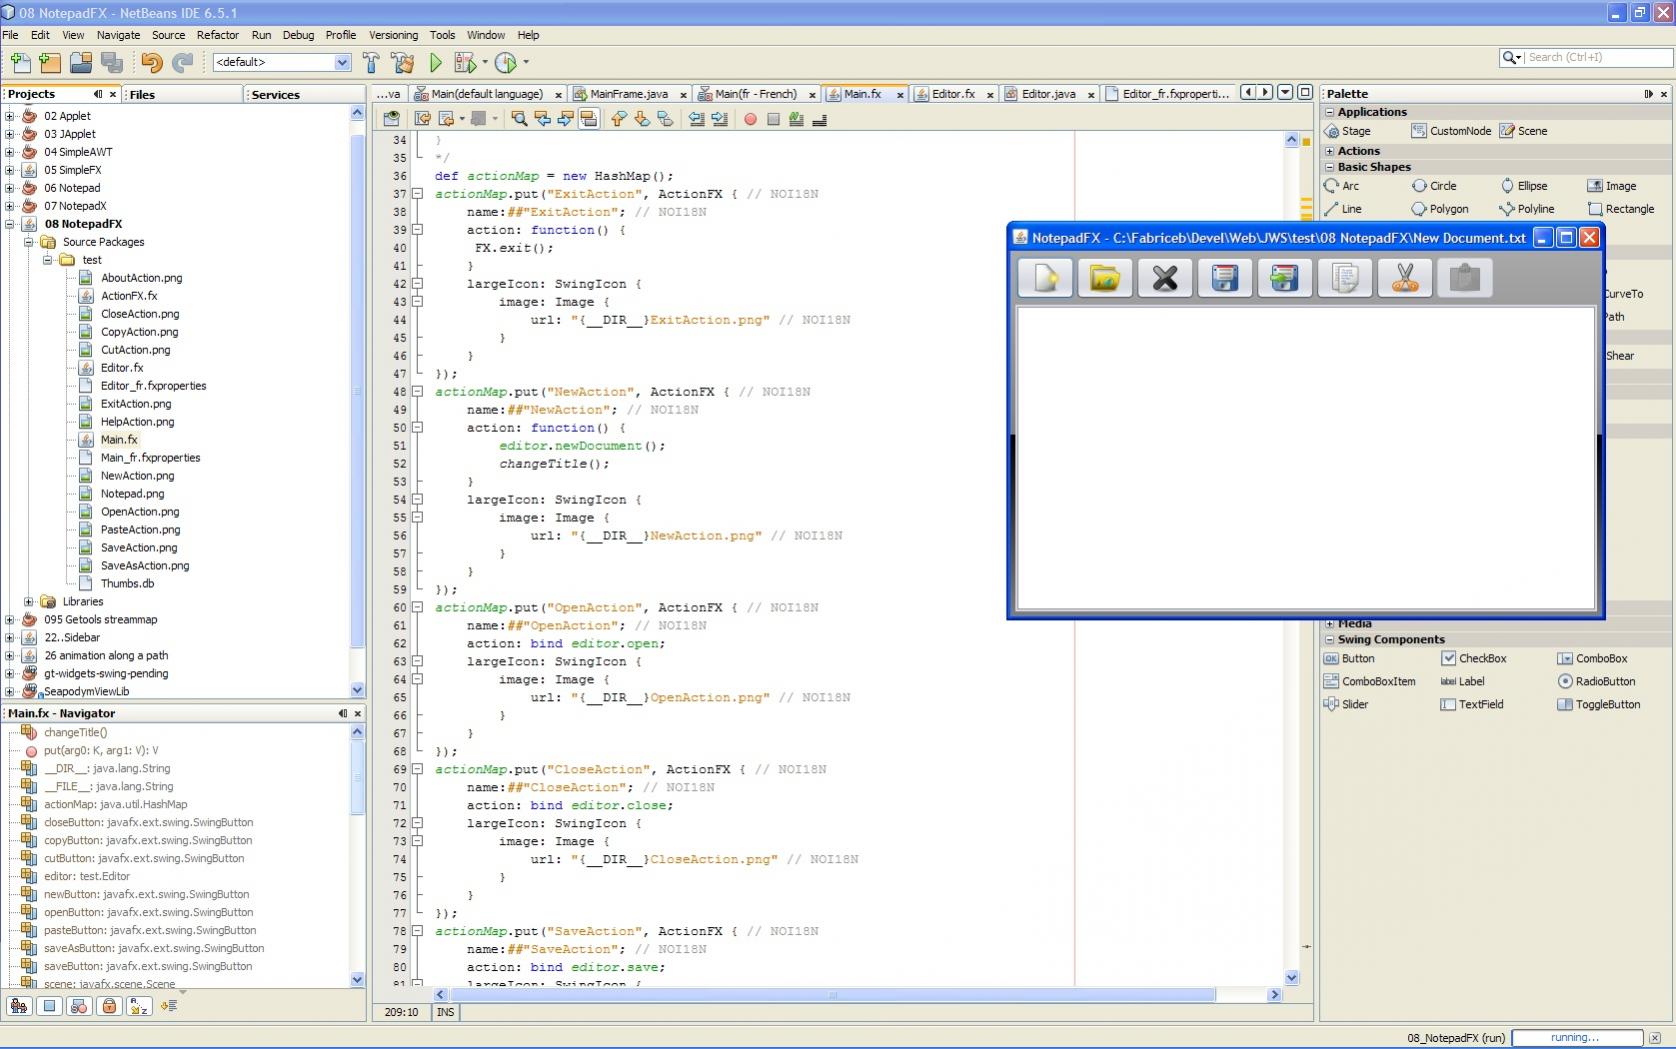Click the Save disk button in NotepadFX
The height and width of the screenshot is (1049, 1676).
pos(1225,278)
